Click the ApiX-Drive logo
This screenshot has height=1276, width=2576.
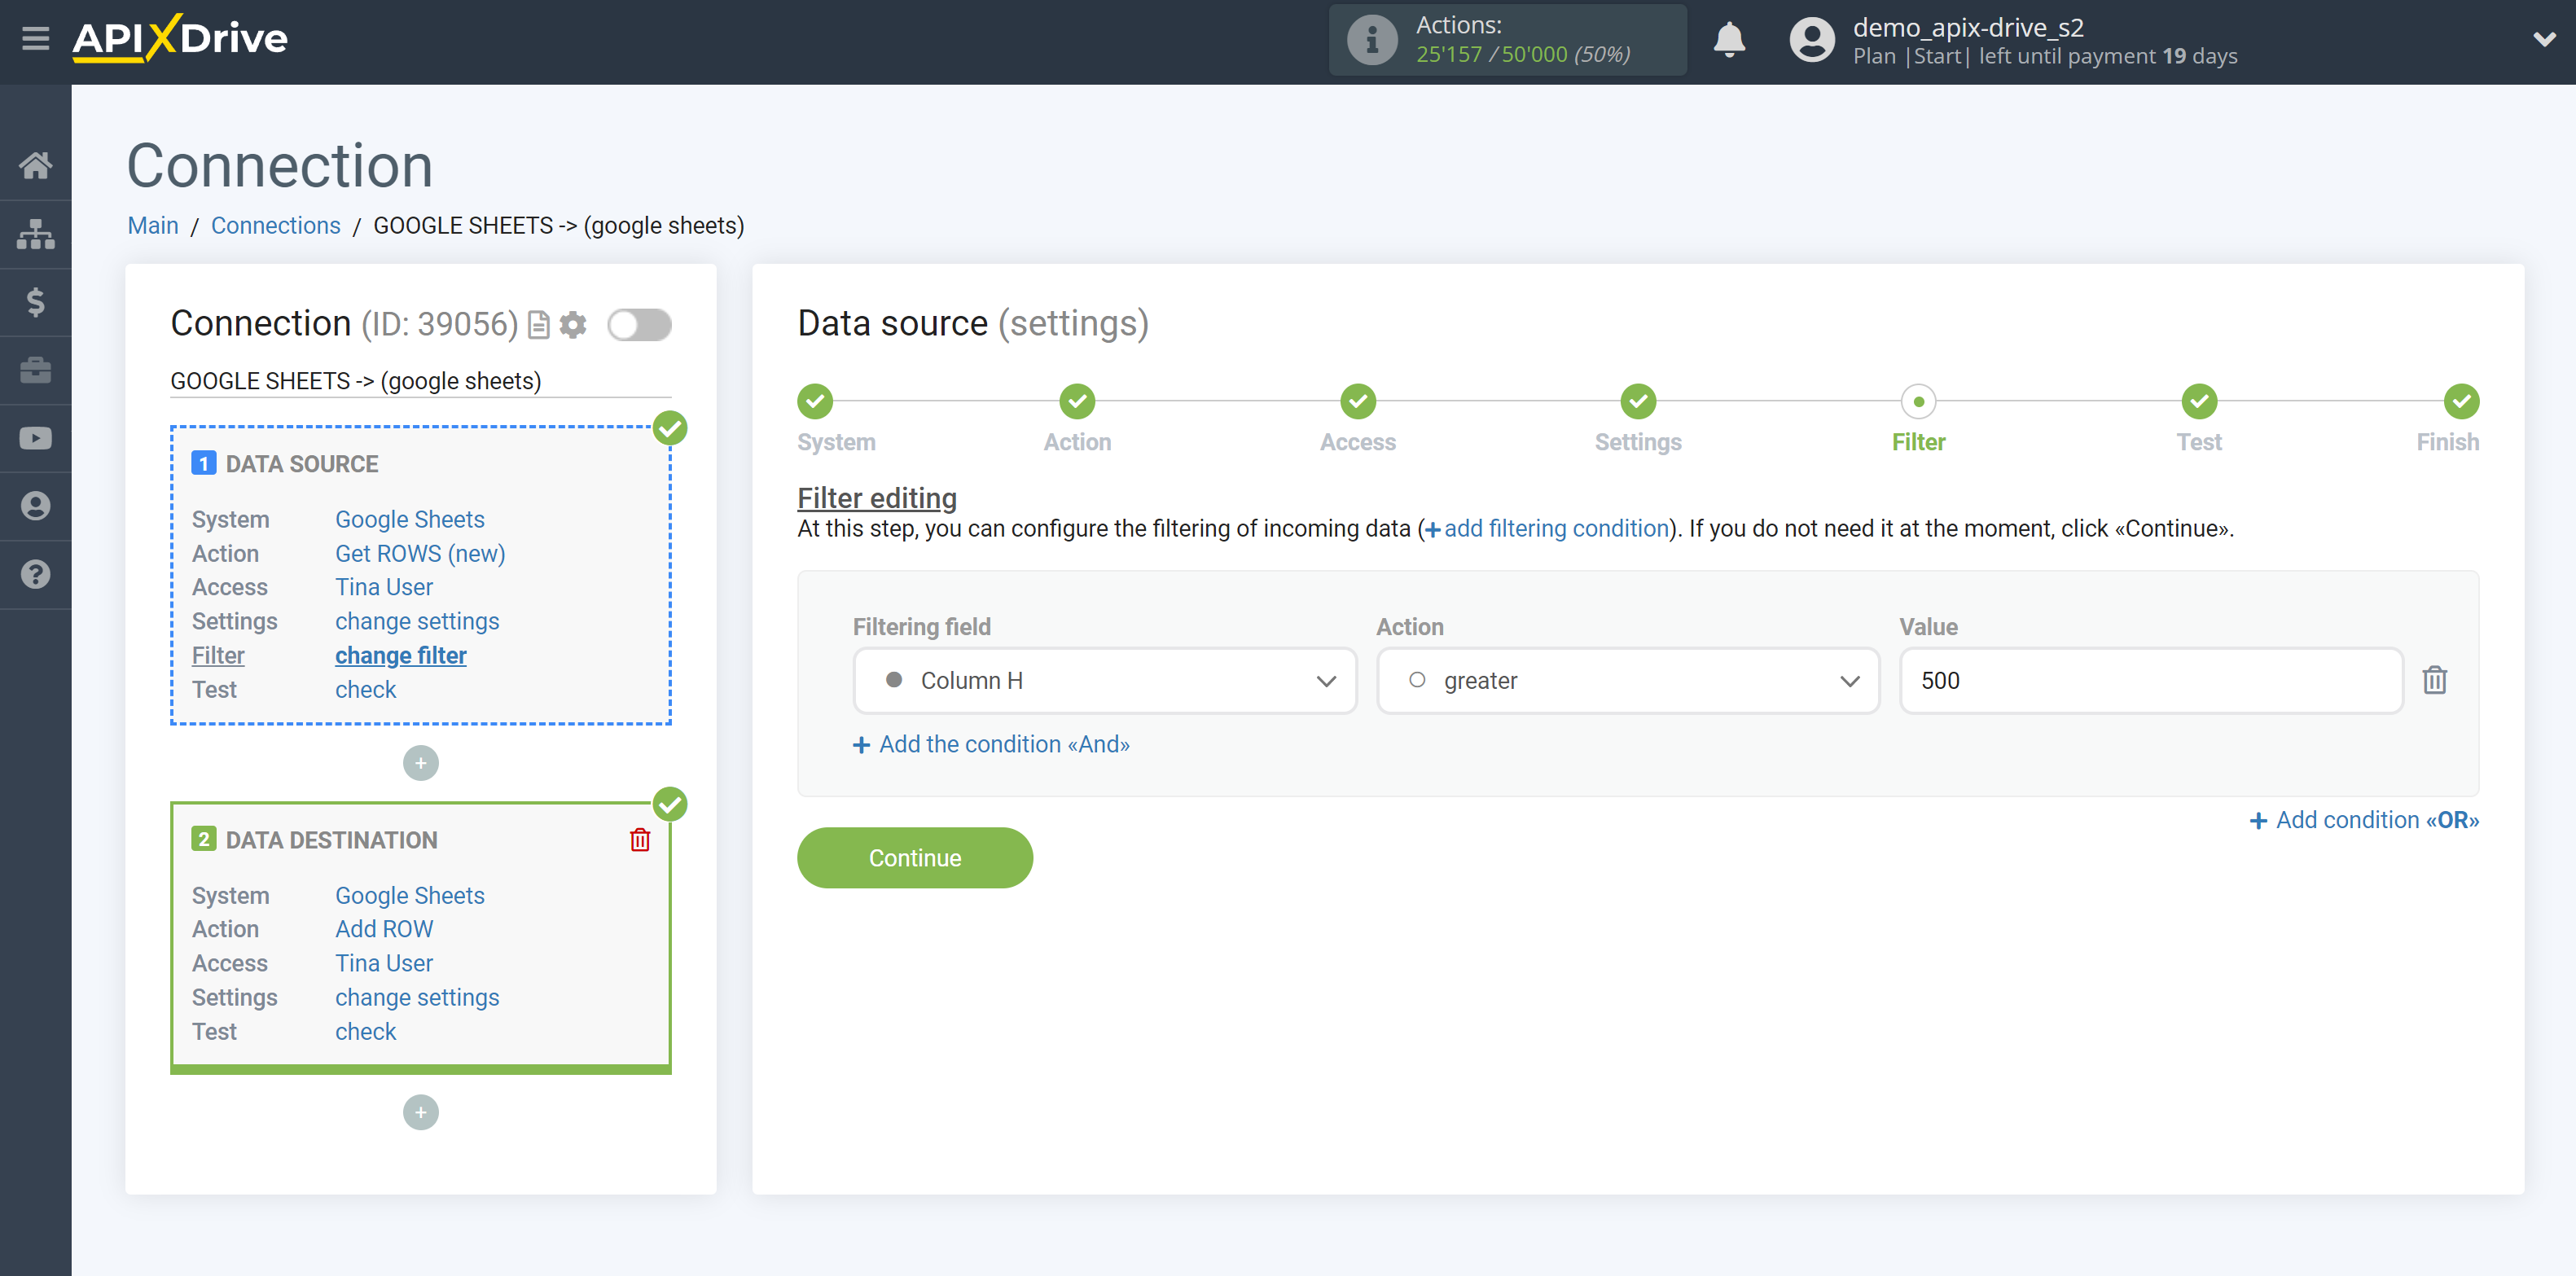point(180,39)
